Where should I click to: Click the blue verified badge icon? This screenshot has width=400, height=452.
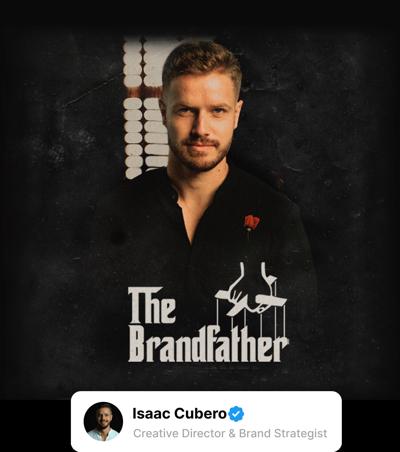point(236,414)
